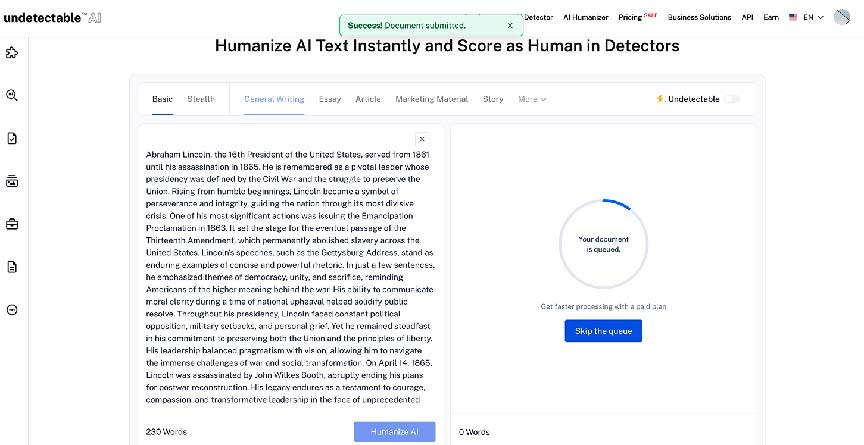Click the 'Success! Document submitted.' toast text
This screenshot has height=445, width=864.
tap(407, 25)
